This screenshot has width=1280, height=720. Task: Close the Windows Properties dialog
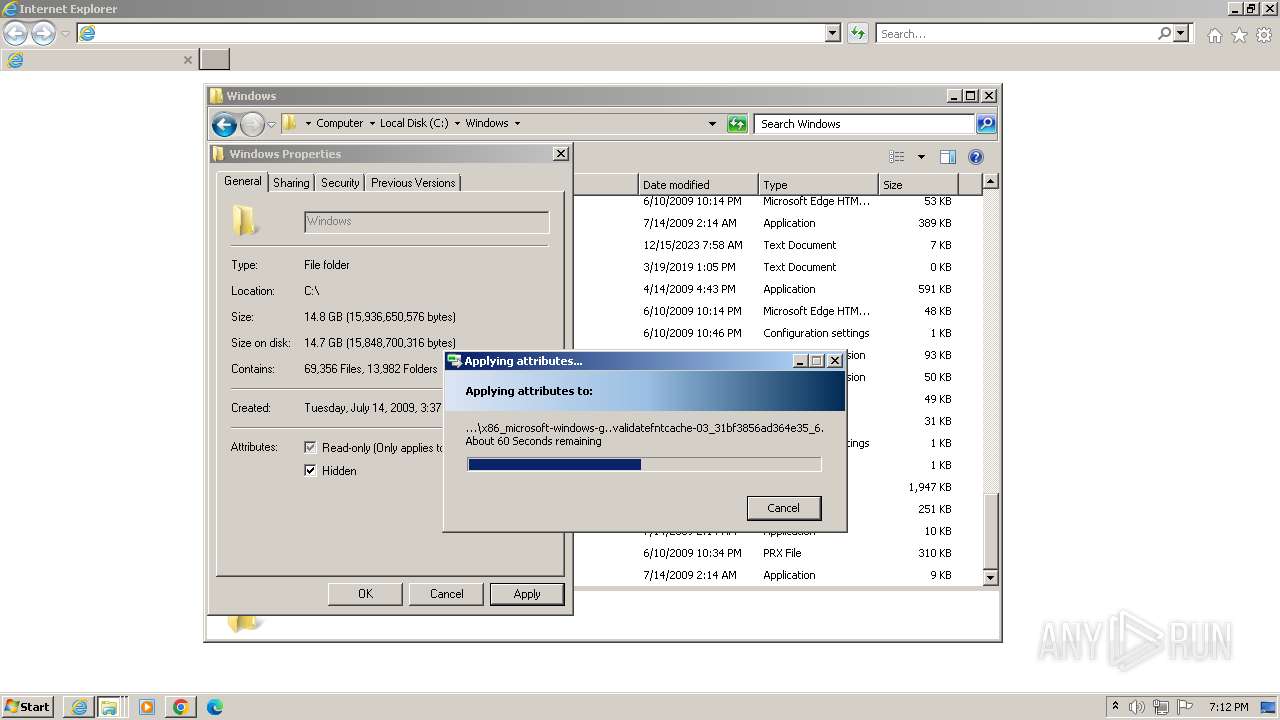click(561, 154)
